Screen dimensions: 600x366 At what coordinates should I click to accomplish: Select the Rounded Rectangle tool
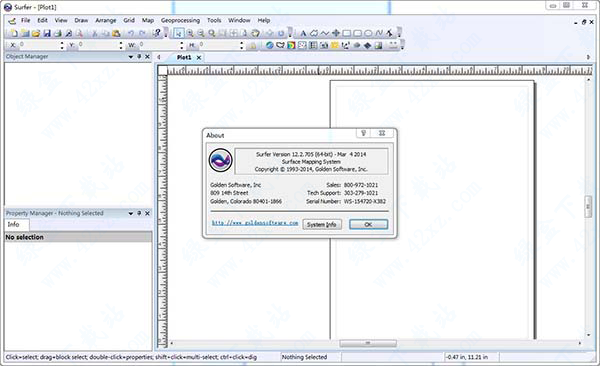point(357,33)
